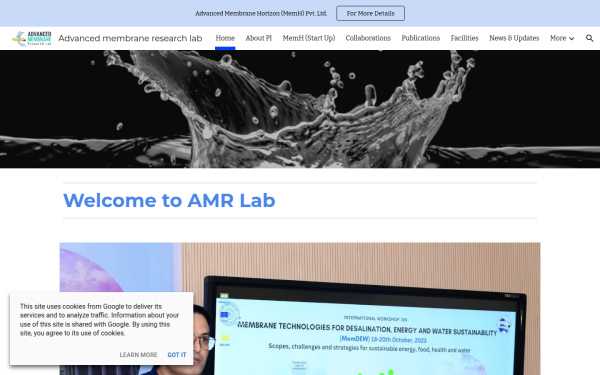Navigate to Collaborations

click(x=368, y=38)
